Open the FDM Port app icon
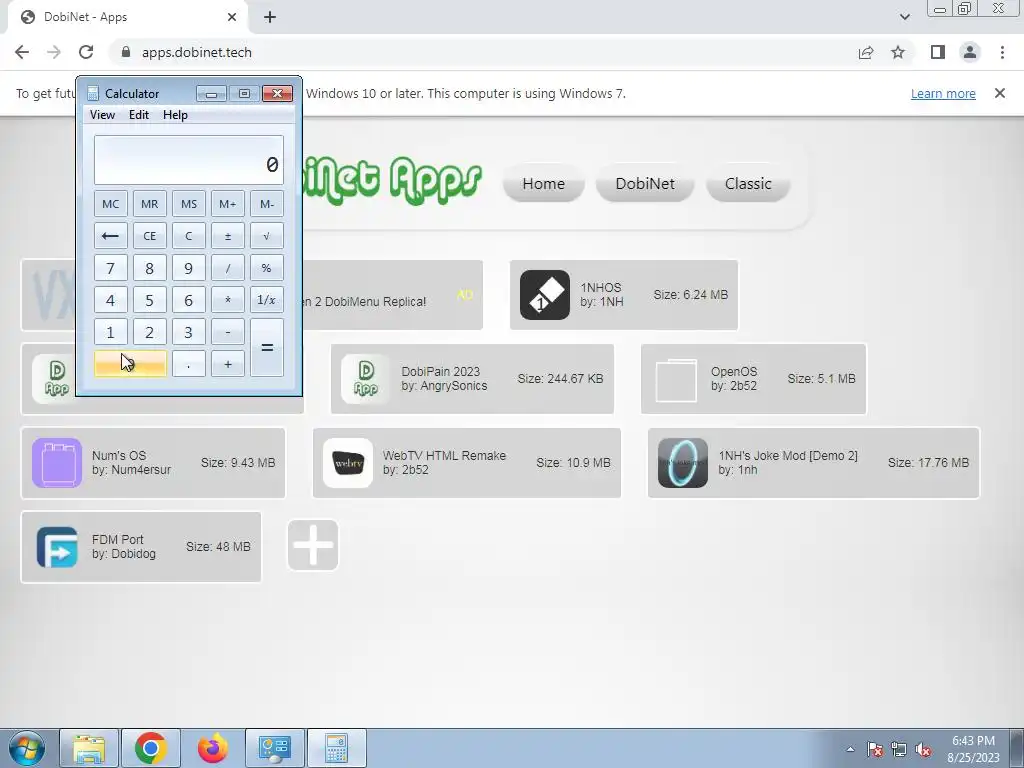This screenshot has height=768, width=1024. (x=57, y=547)
